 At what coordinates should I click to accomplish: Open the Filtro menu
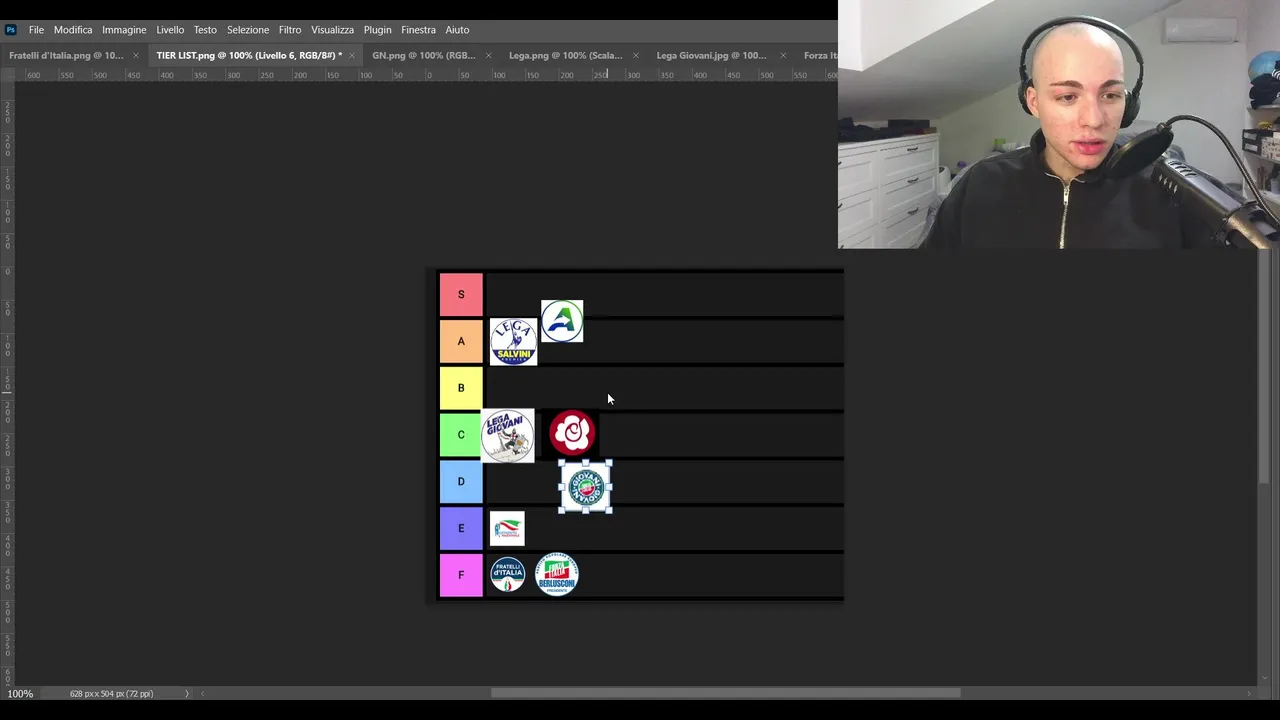click(x=290, y=30)
